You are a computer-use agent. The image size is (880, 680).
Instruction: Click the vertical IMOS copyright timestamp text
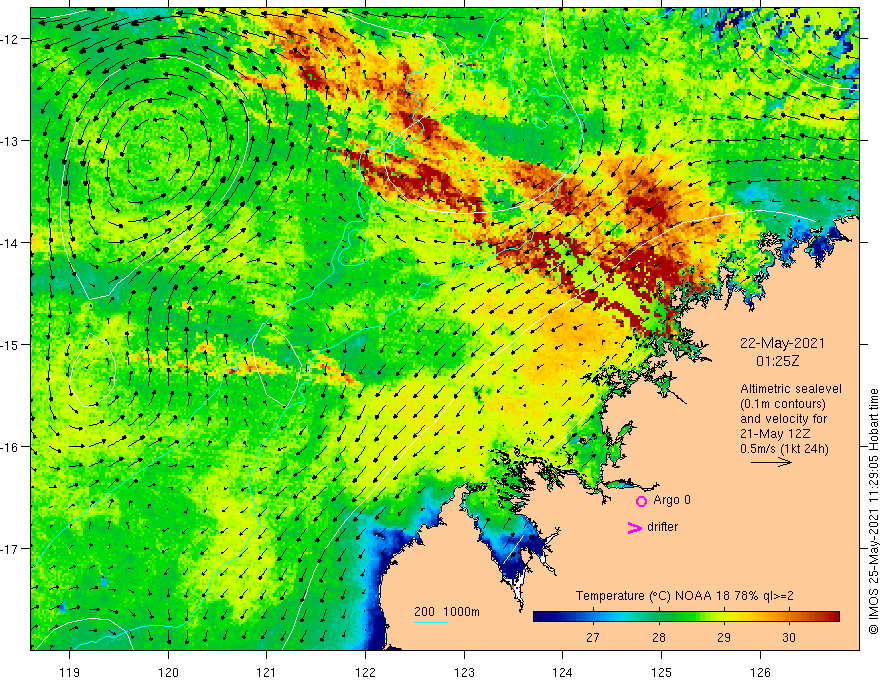point(873,512)
